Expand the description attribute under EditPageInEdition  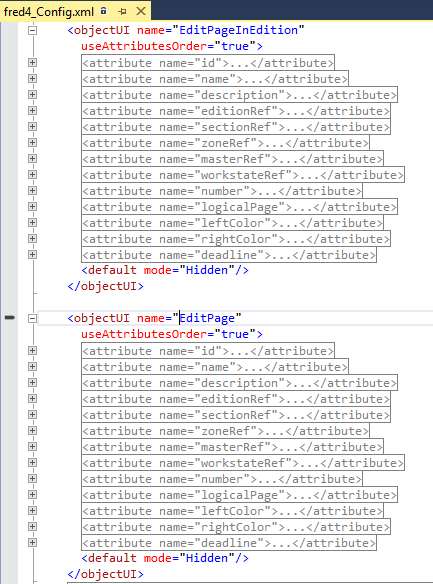click(x=32, y=95)
